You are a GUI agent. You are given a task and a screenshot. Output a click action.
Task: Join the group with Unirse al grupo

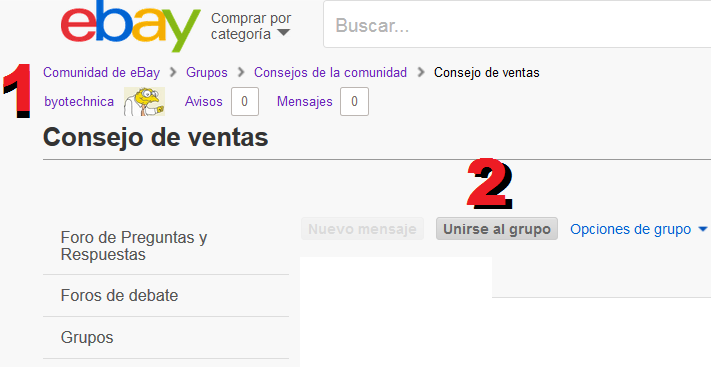point(497,229)
